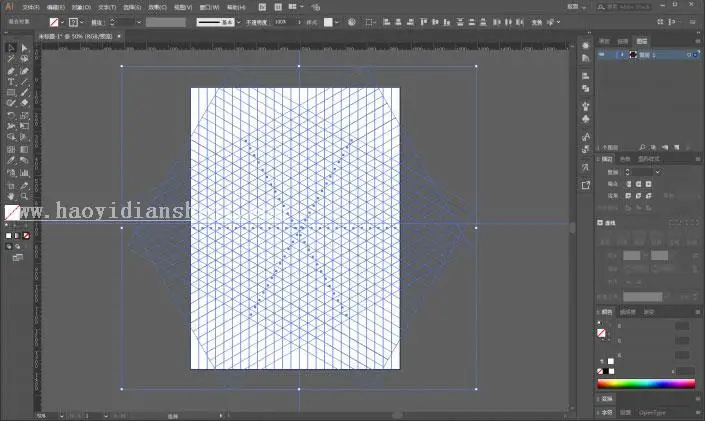Select the Lasso tool
Viewport: 705px width, 421px height.
point(24,59)
